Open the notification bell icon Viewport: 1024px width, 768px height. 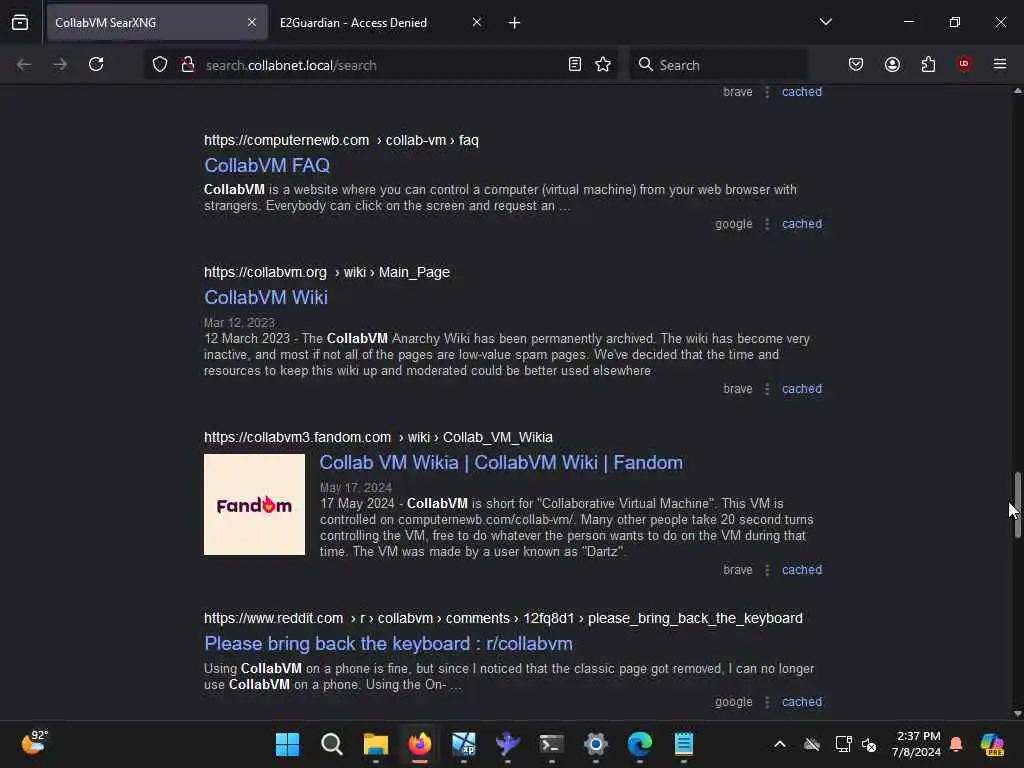pos(957,744)
